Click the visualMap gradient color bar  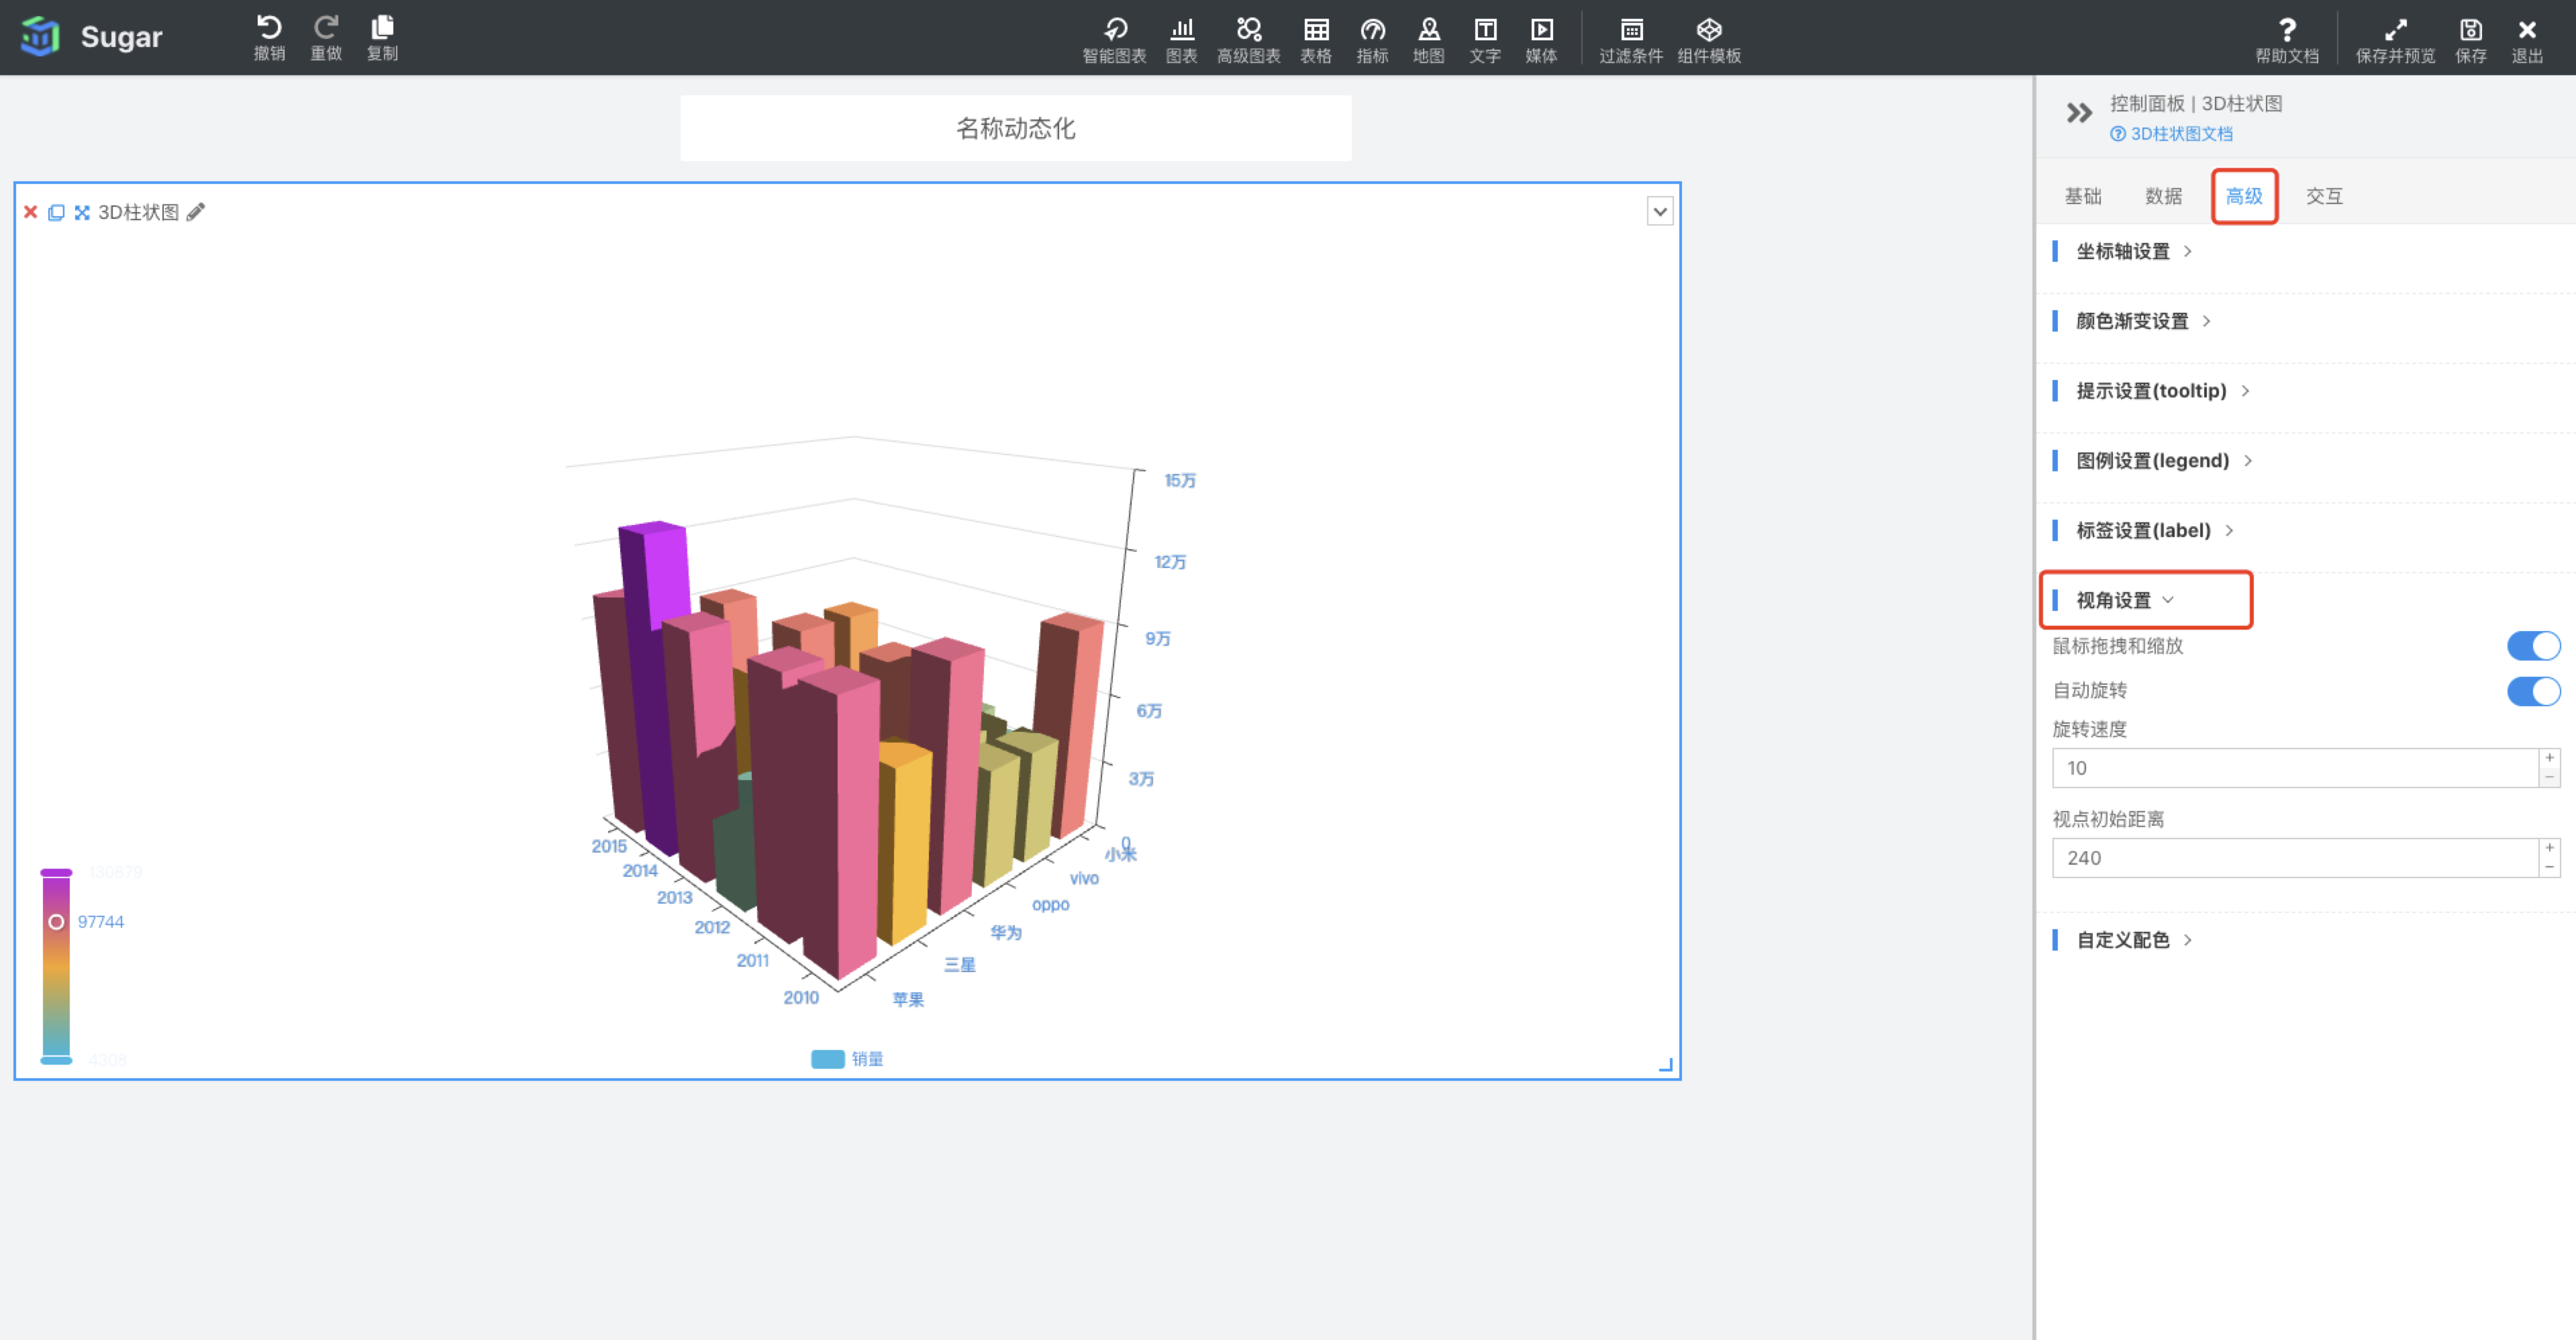pyautogui.click(x=56, y=966)
